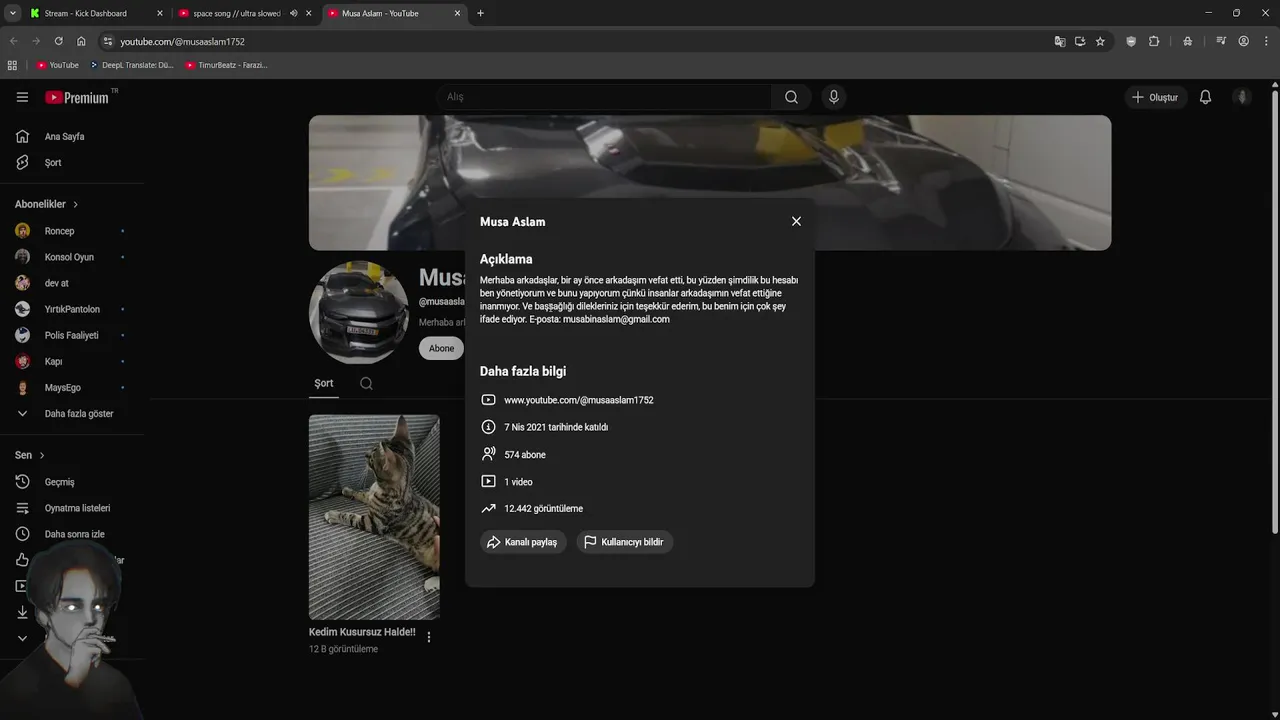Open Daha sonra izle watch later
This screenshot has width=1280, height=720.
point(72,534)
